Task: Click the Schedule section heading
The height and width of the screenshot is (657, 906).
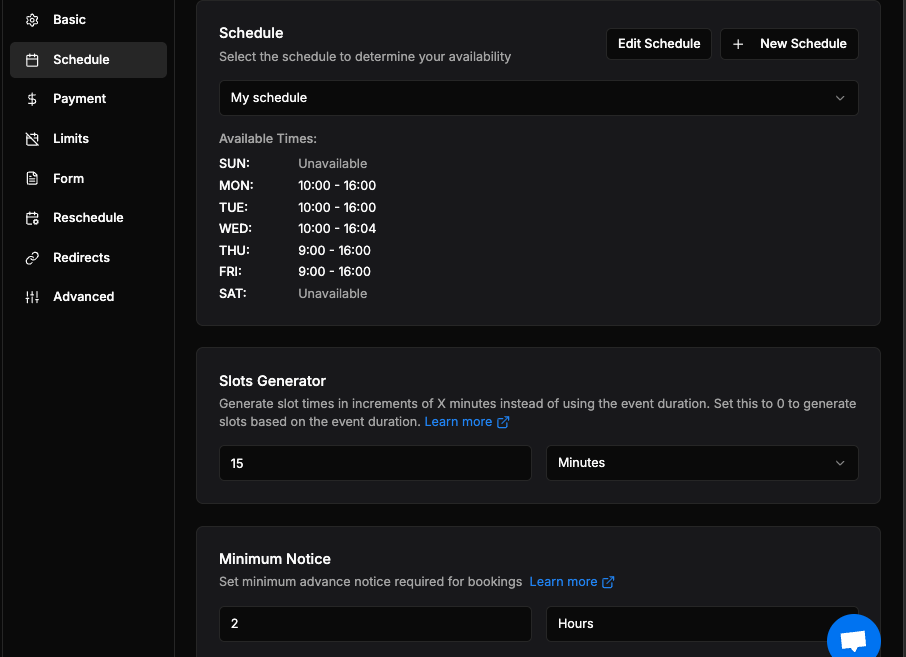Action: coord(251,33)
